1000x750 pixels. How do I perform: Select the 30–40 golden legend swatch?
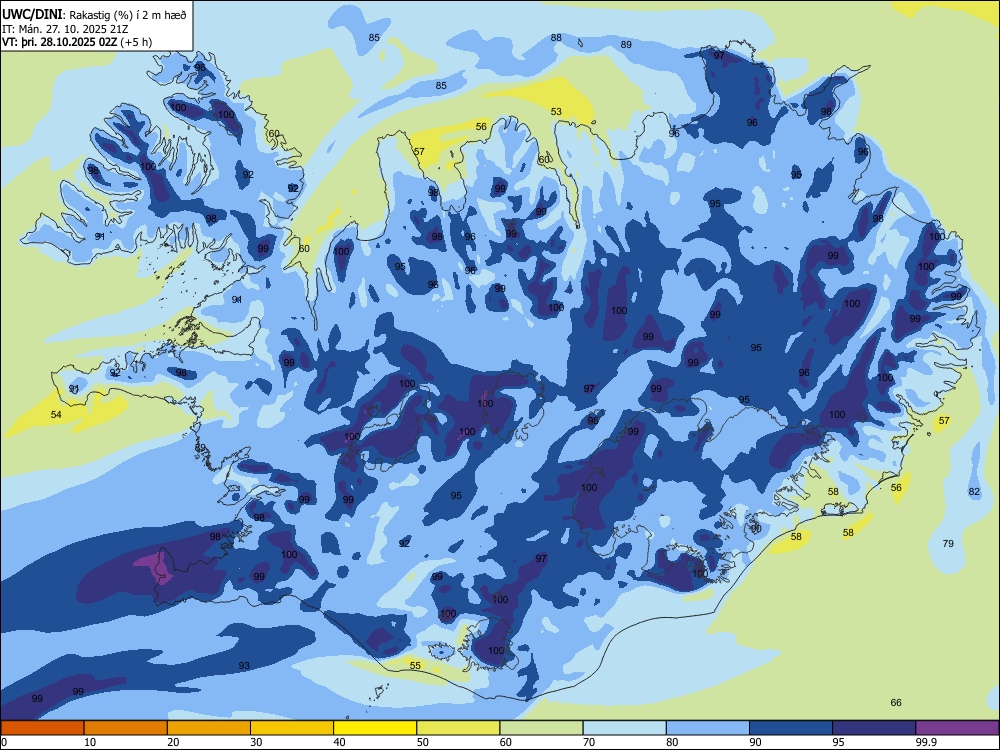click(x=292, y=727)
